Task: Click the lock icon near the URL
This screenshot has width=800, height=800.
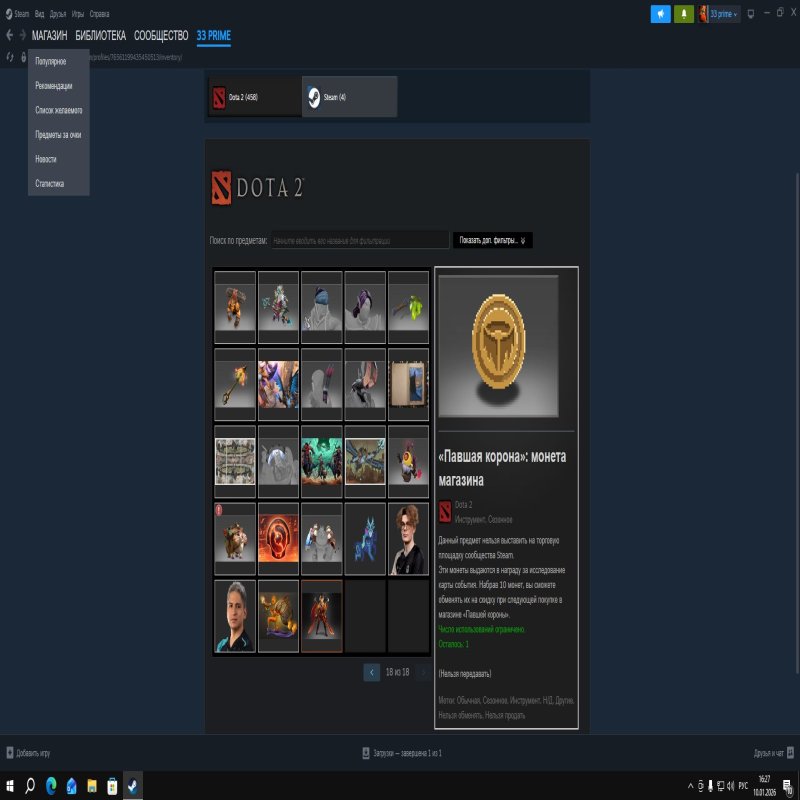Action: [x=23, y=57]
